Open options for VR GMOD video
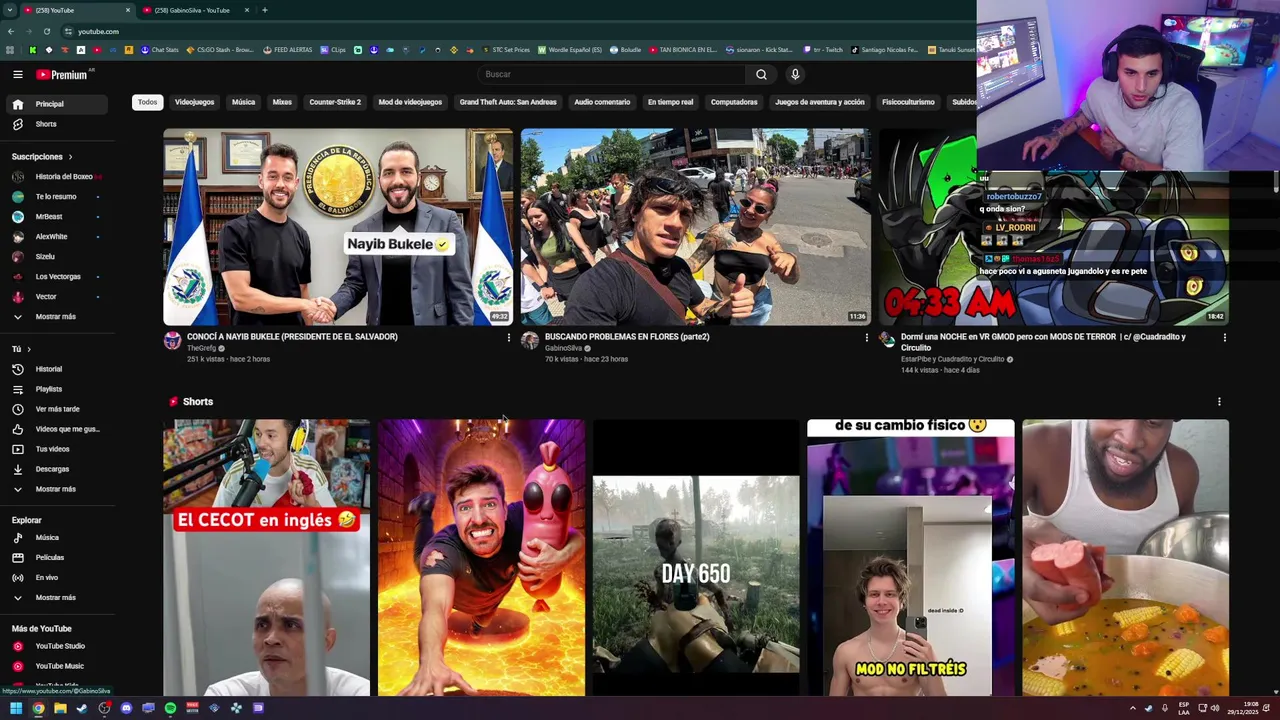 point(1224,337)
